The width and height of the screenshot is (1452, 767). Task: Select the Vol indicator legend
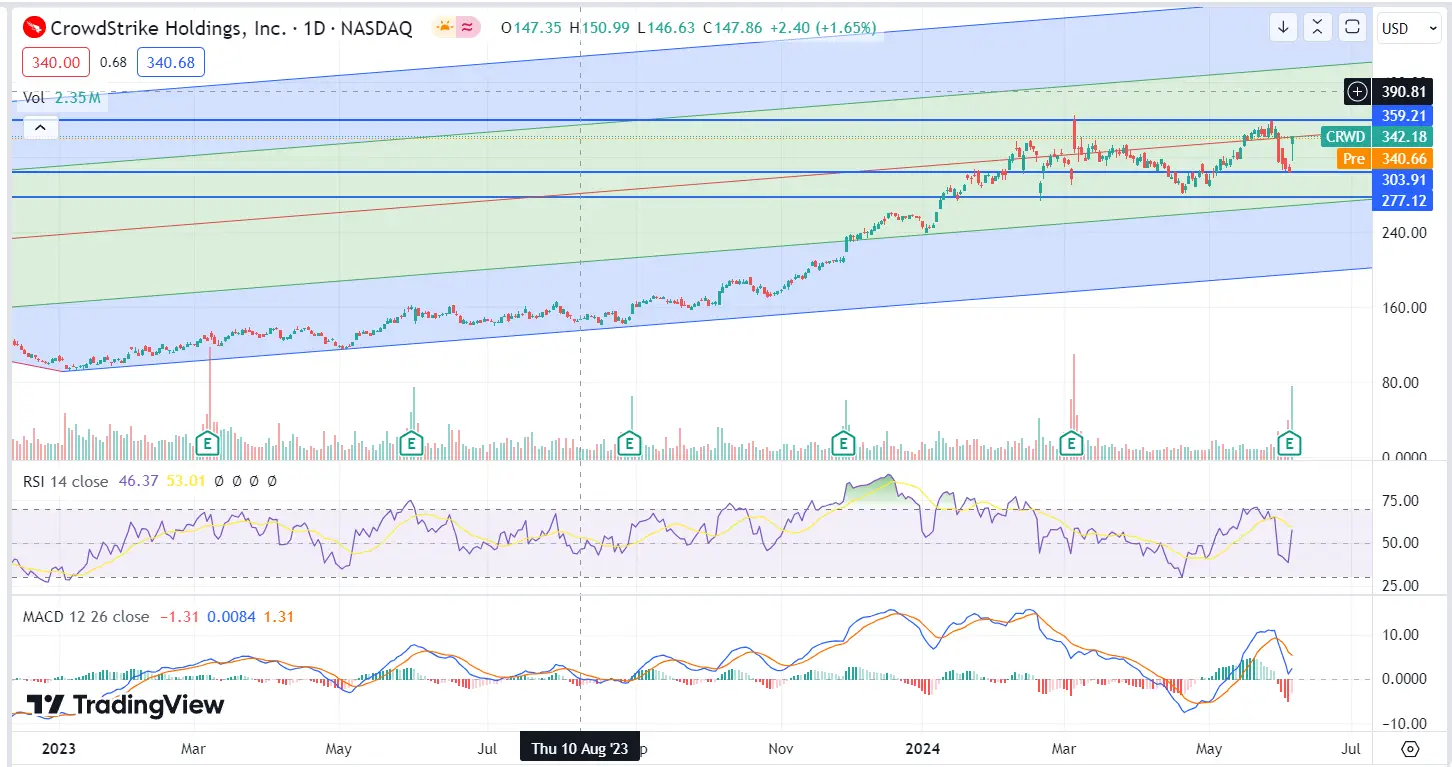pos(34,98)
